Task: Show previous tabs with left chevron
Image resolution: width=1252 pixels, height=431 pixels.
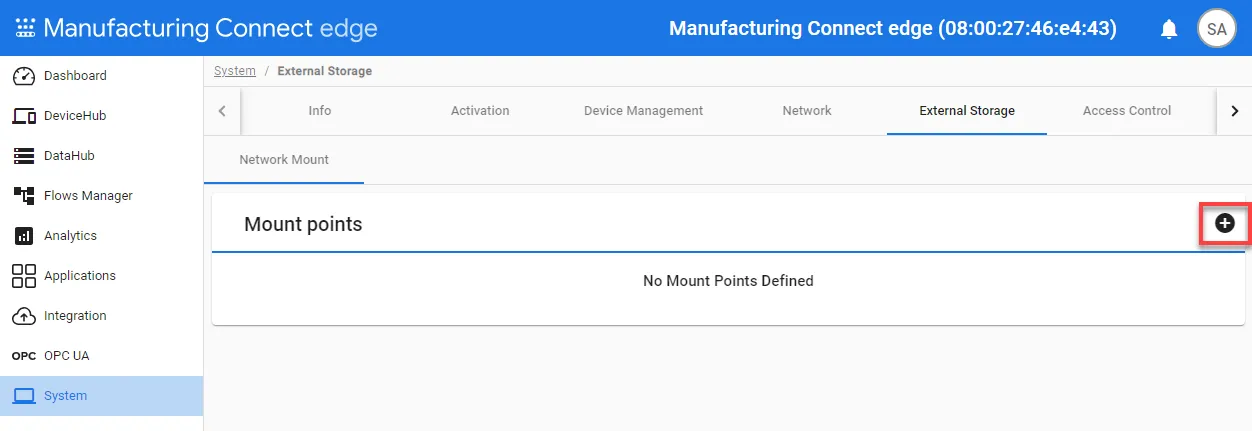Action: click(222, 111)
